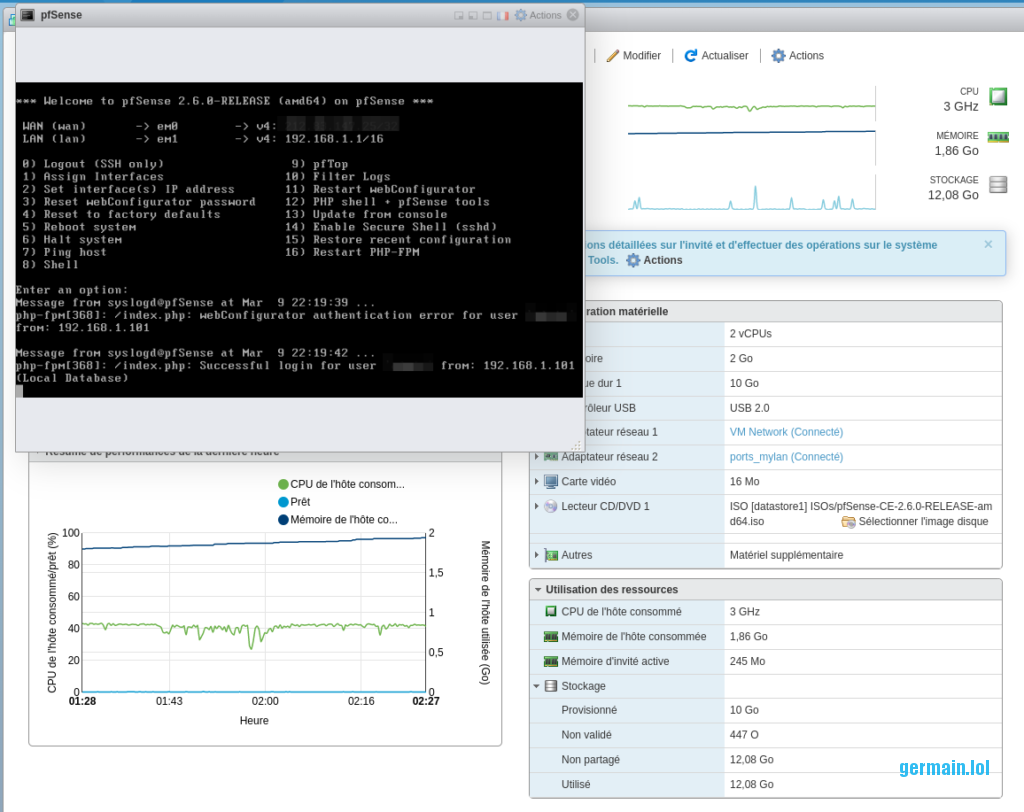
Task: Click the Actualiser refresh icon
Action: [691, 56]
